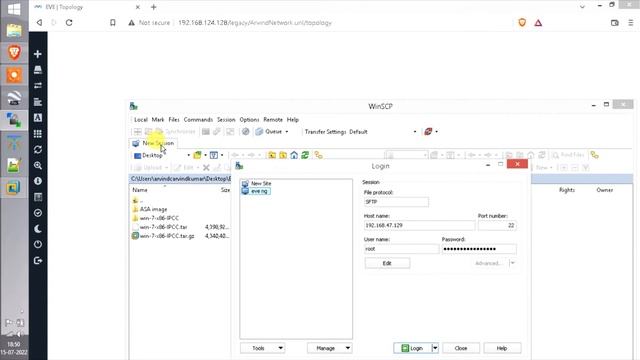Open WinSCP Files menu
Viewport: 640px width, 360px height.
[x=174, y=120]
